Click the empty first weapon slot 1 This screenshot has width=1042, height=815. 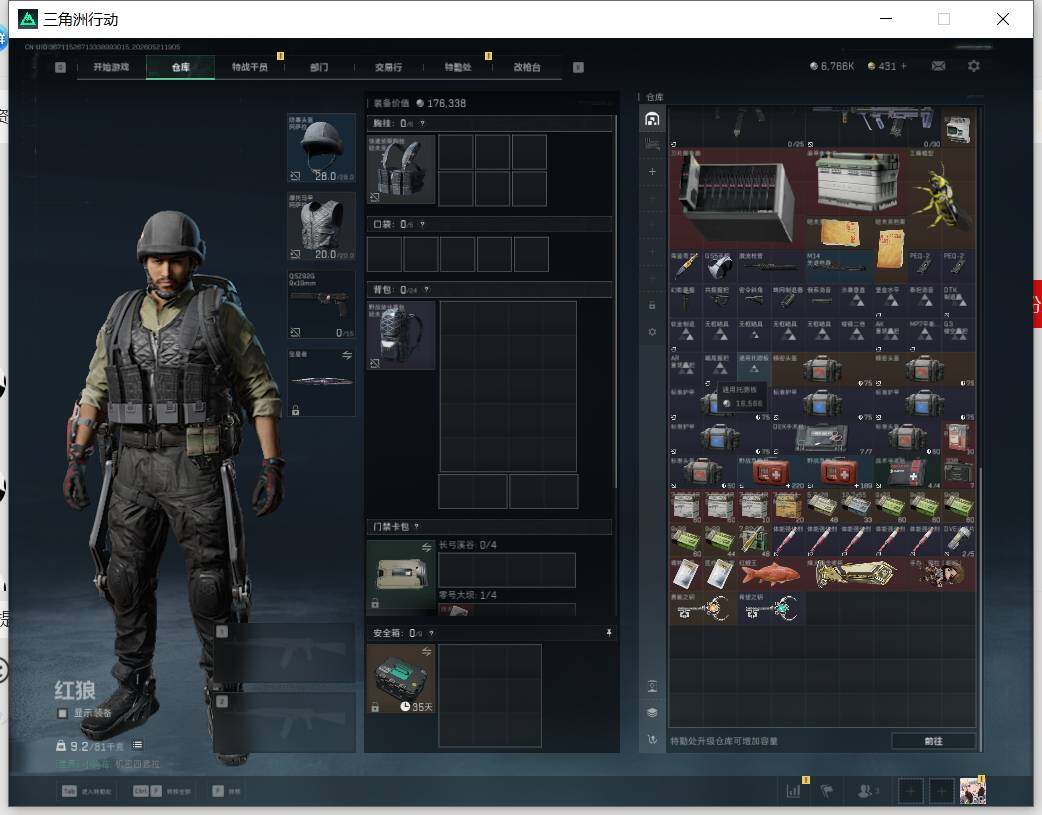(284, 654)
